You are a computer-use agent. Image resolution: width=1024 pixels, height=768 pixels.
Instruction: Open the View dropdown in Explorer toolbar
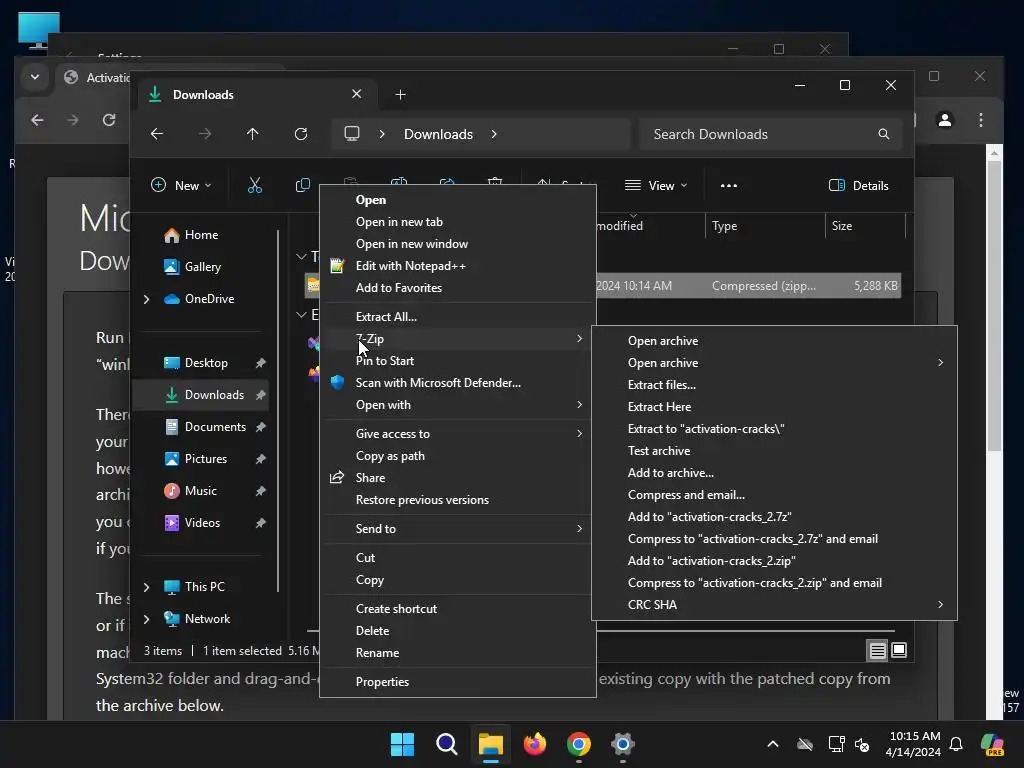[656, 185]
